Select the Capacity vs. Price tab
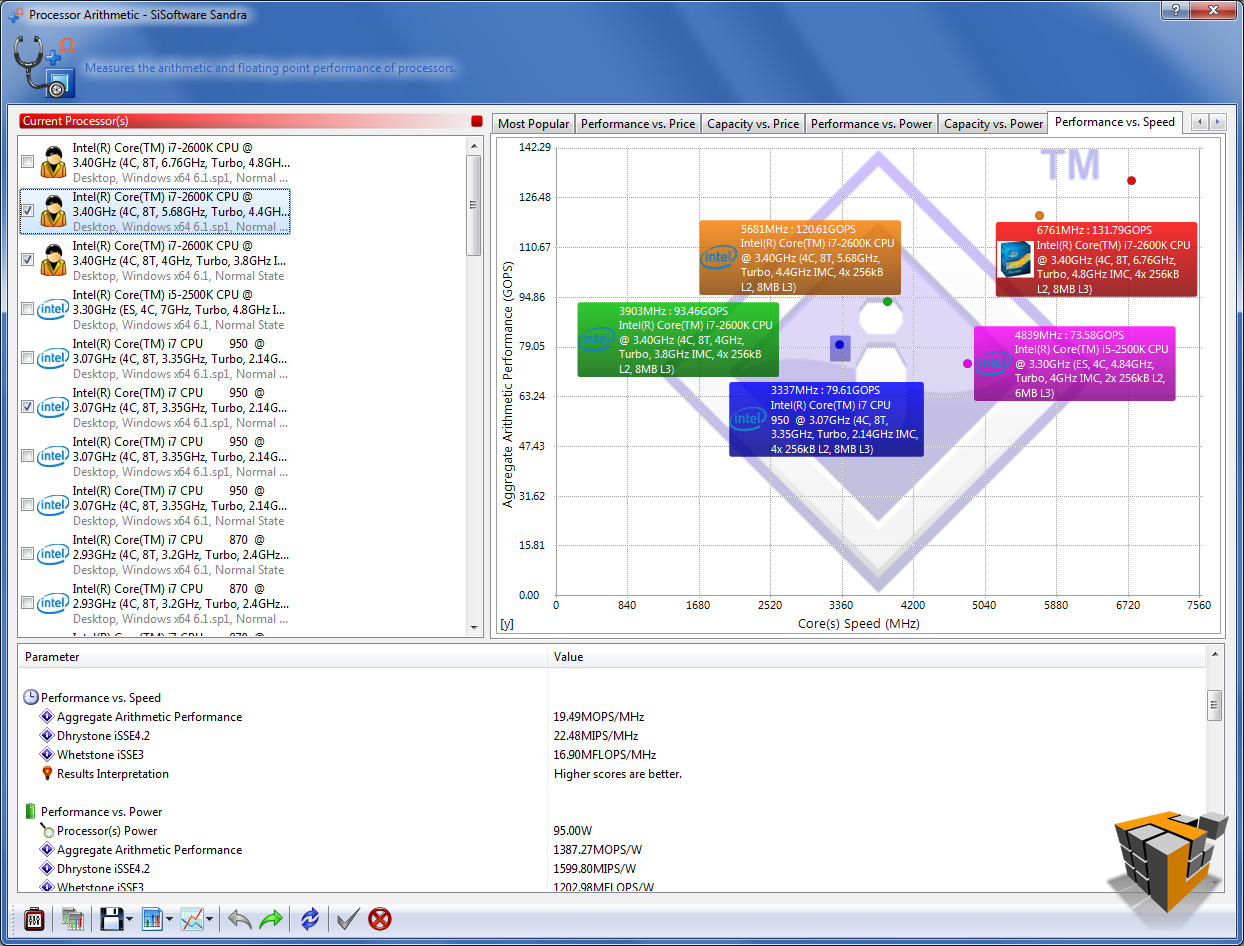 [x=753, y=124]
